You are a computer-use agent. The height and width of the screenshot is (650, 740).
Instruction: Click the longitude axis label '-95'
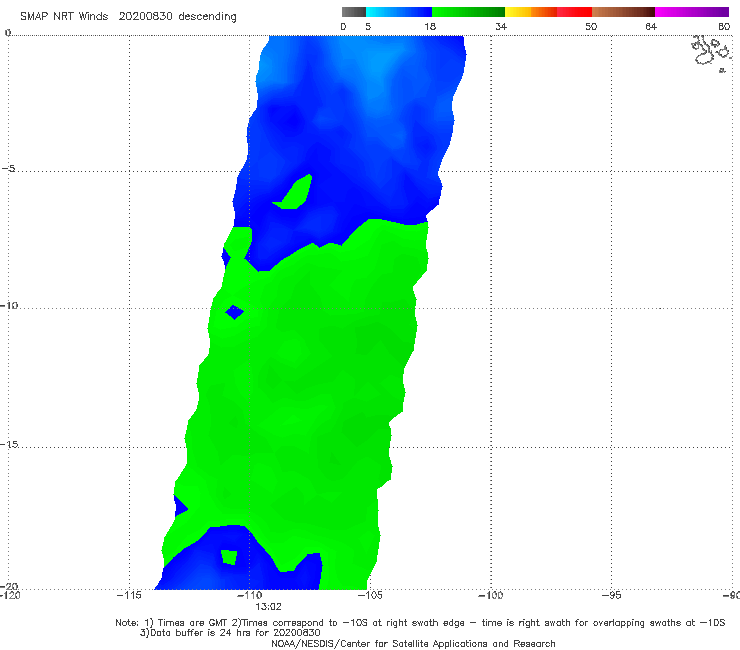[x=612, y=595]
